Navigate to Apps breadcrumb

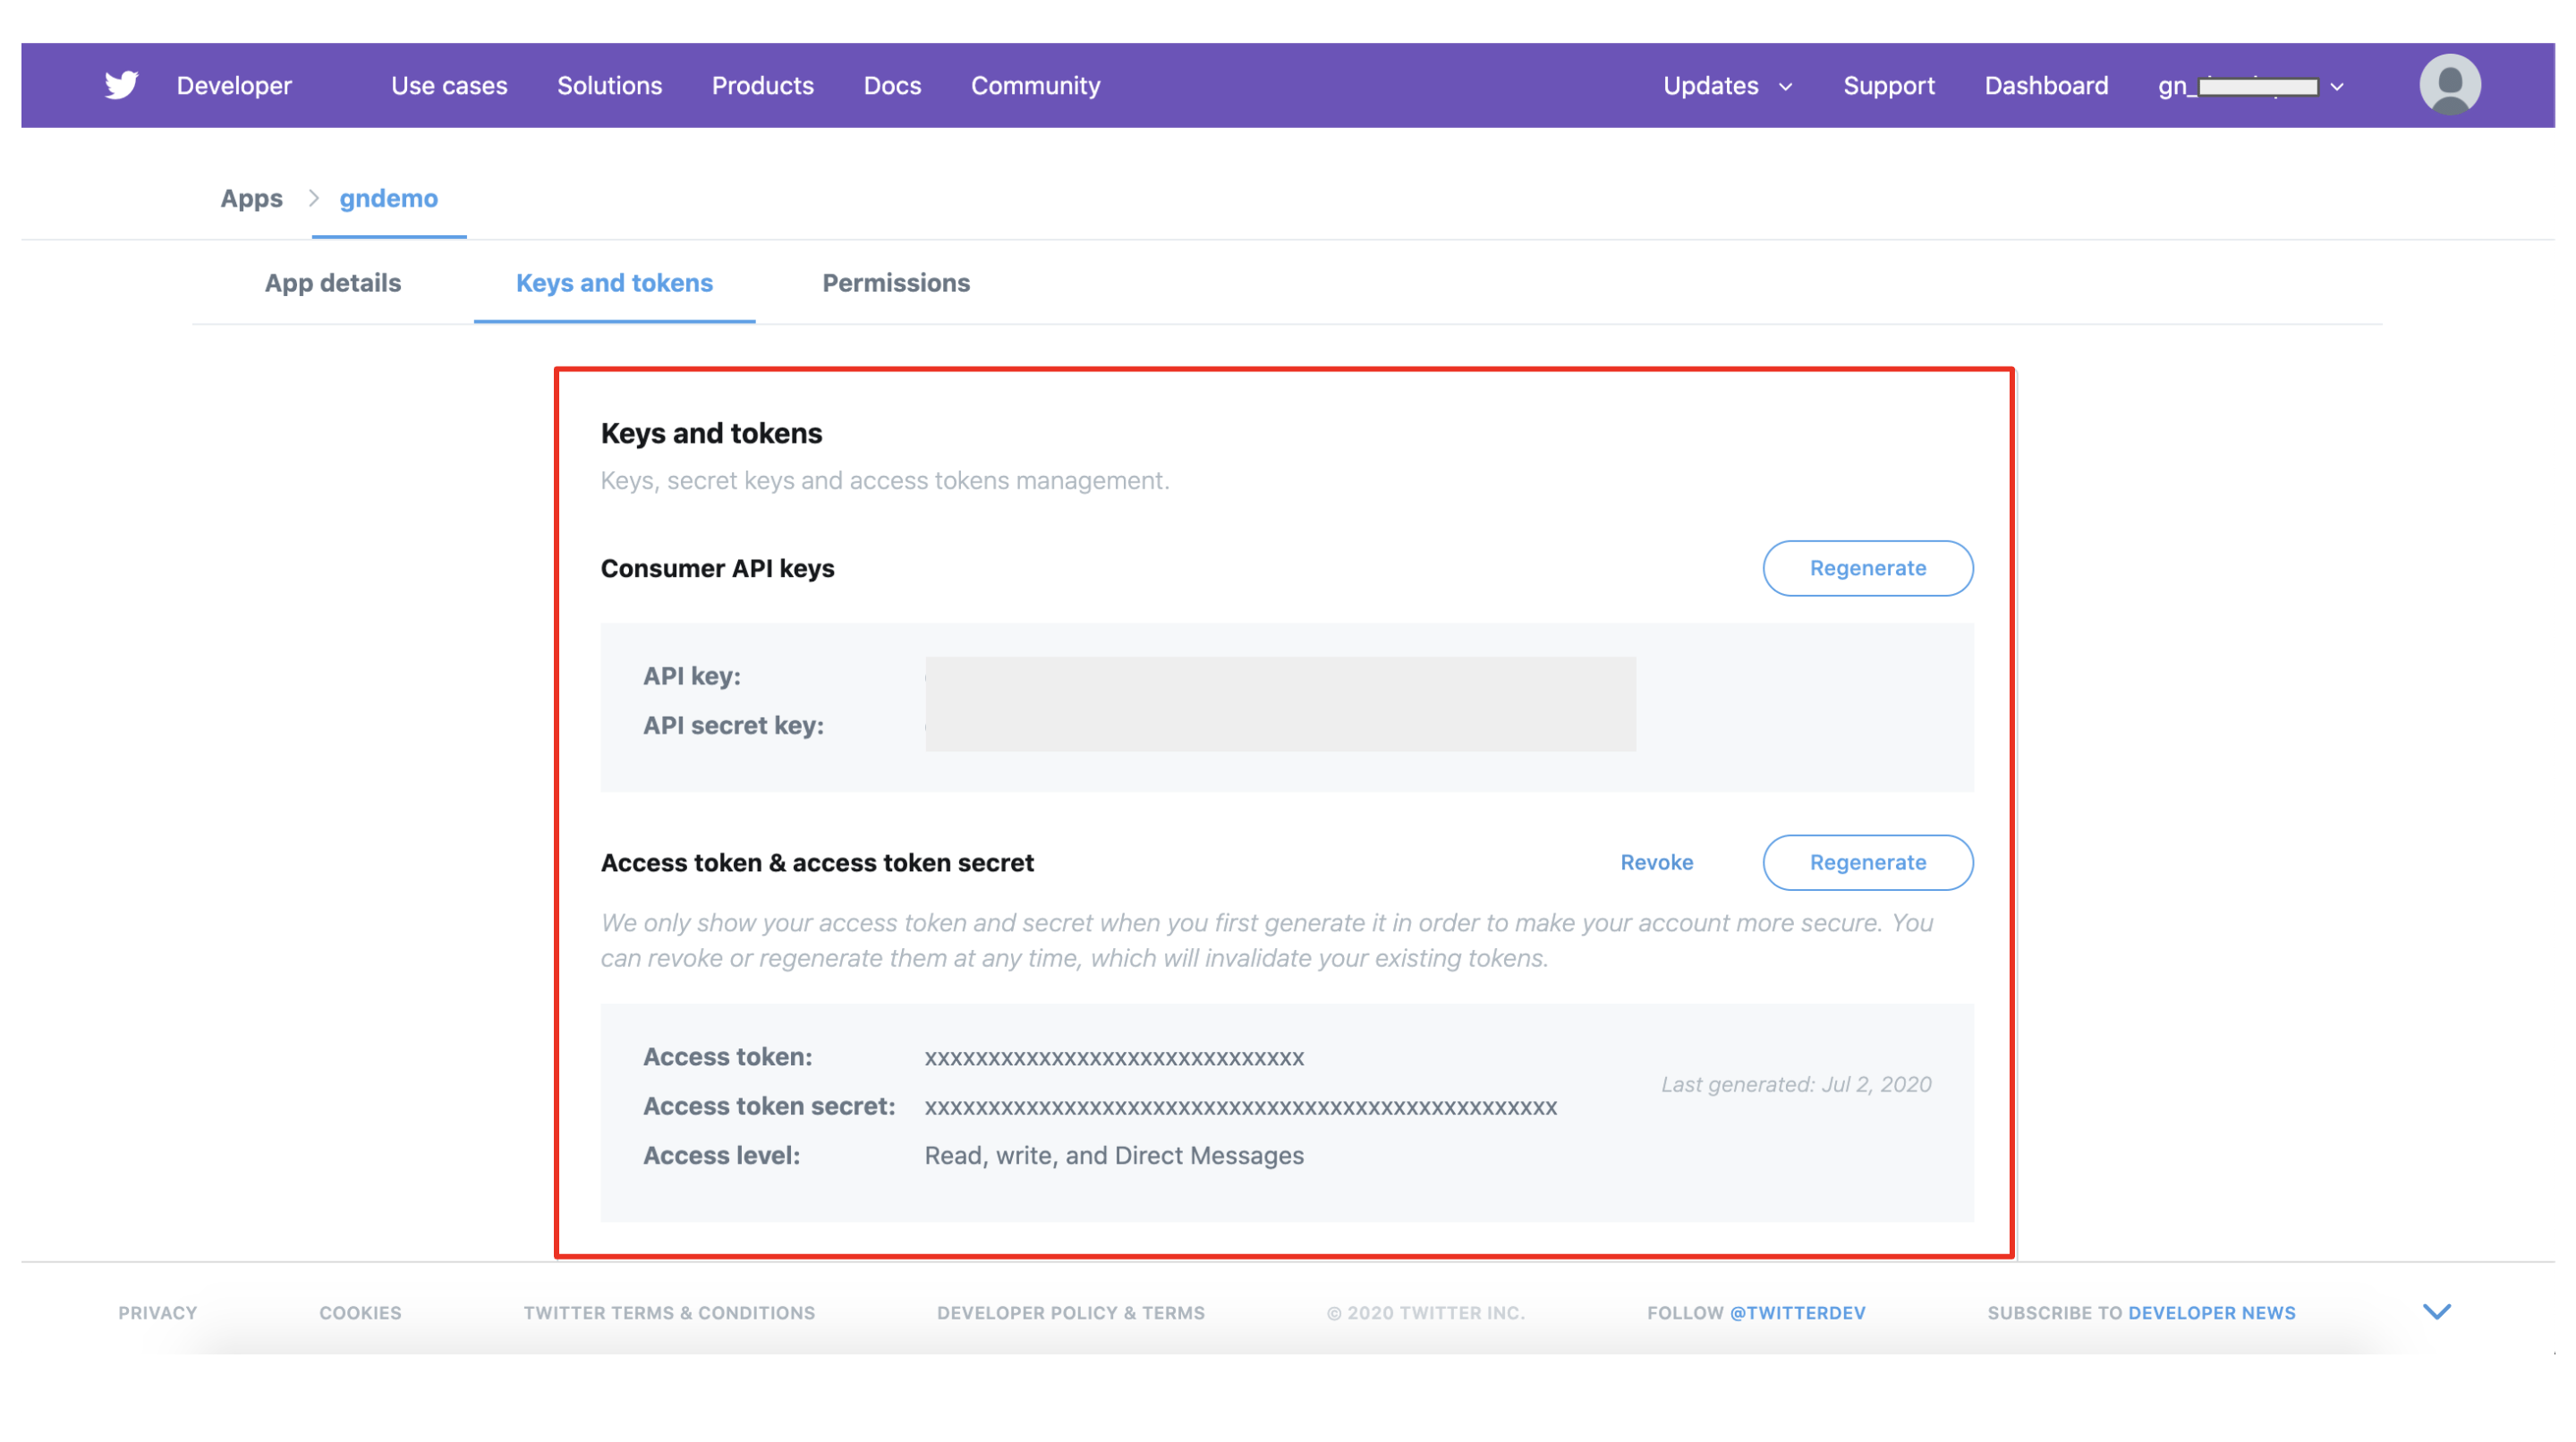pos(251,198)
